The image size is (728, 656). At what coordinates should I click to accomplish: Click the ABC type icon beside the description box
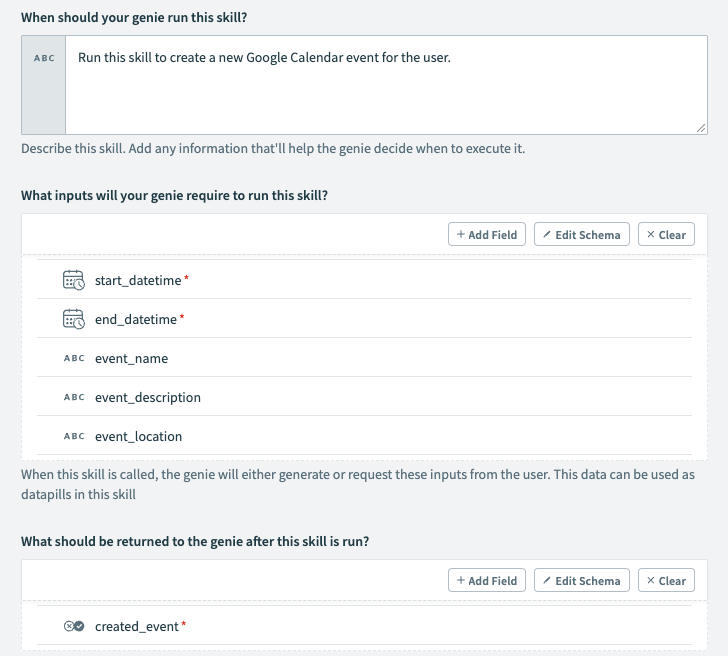point(44,58)
